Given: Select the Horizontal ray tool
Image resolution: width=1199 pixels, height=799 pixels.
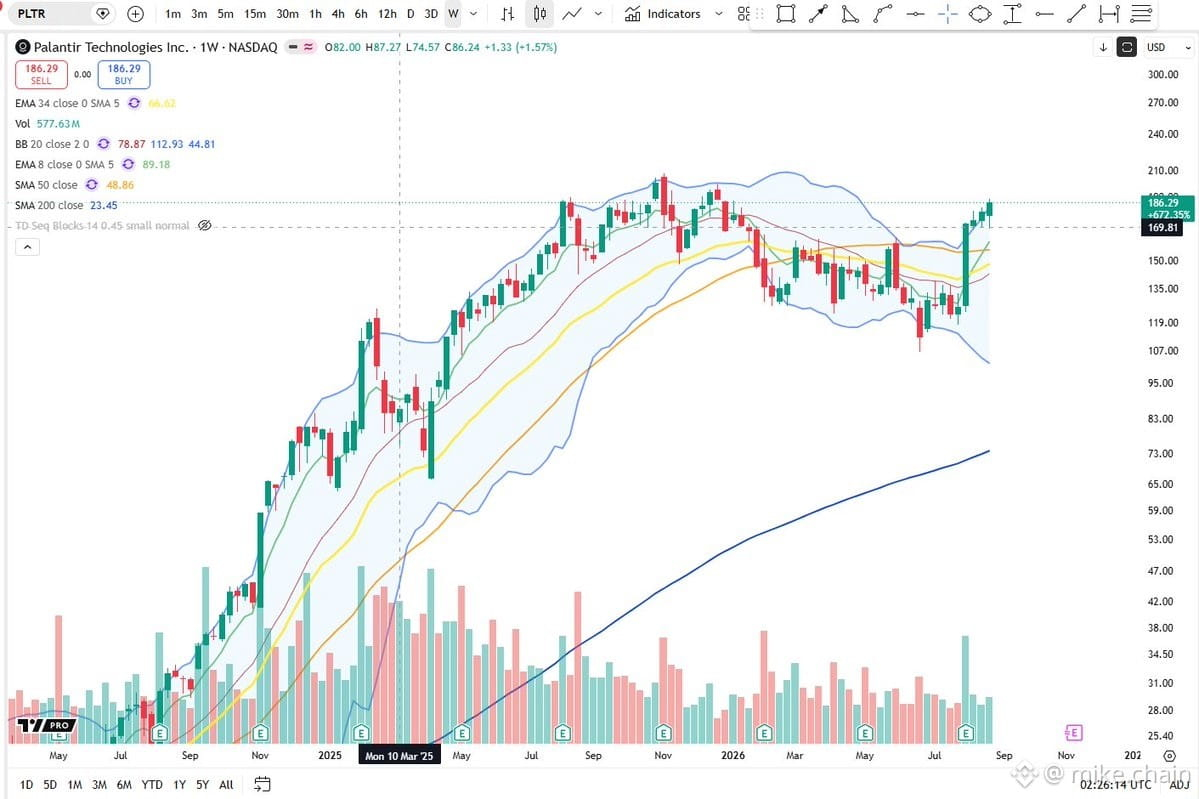Looking at the screenshot, I should [x=1045, y=14].
